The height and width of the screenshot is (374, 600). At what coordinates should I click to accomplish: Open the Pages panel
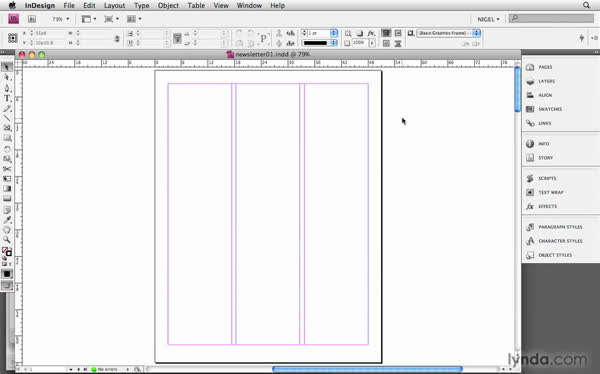click(540, 67)
